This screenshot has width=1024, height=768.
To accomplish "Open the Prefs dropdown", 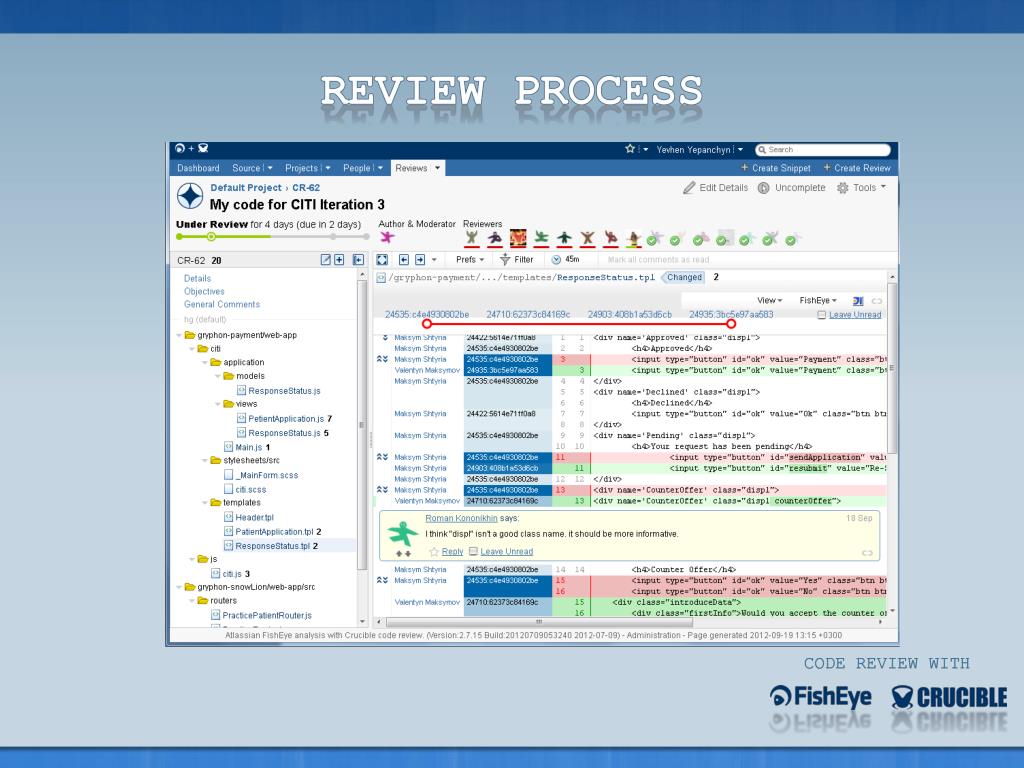I will click(x=470, y=260).
